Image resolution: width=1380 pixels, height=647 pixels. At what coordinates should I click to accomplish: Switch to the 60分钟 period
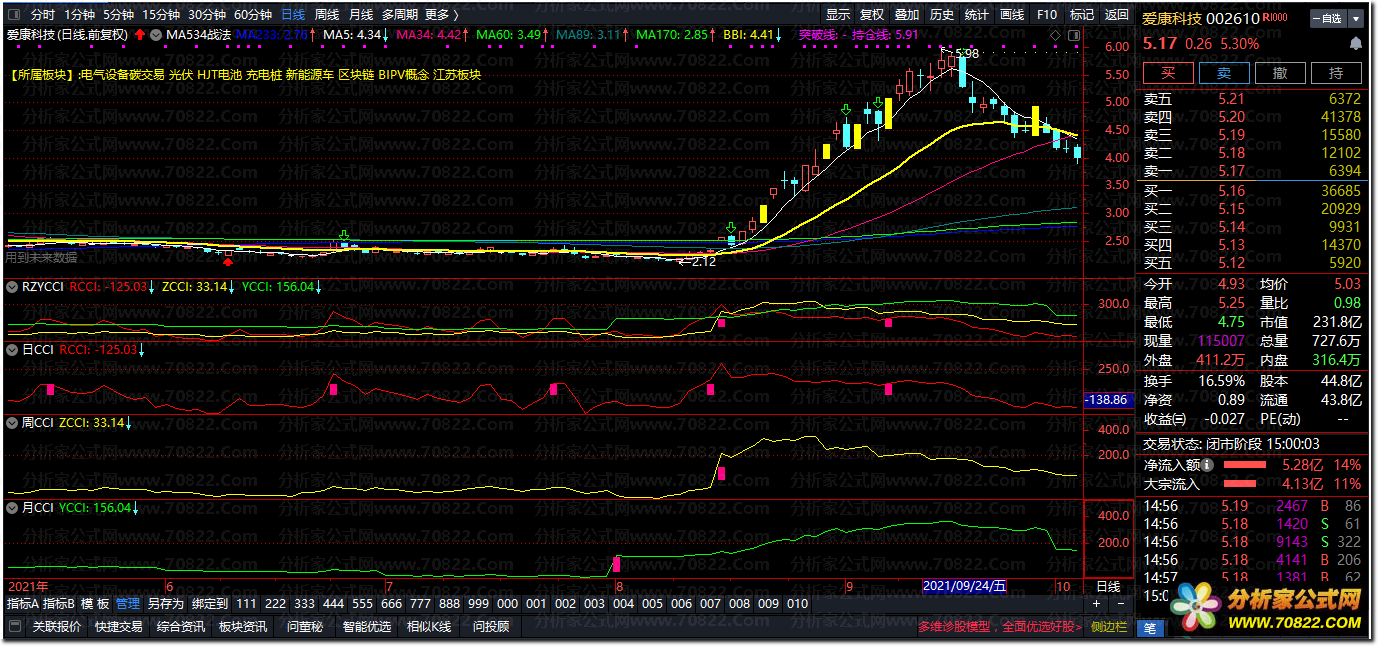coord(253,15)
